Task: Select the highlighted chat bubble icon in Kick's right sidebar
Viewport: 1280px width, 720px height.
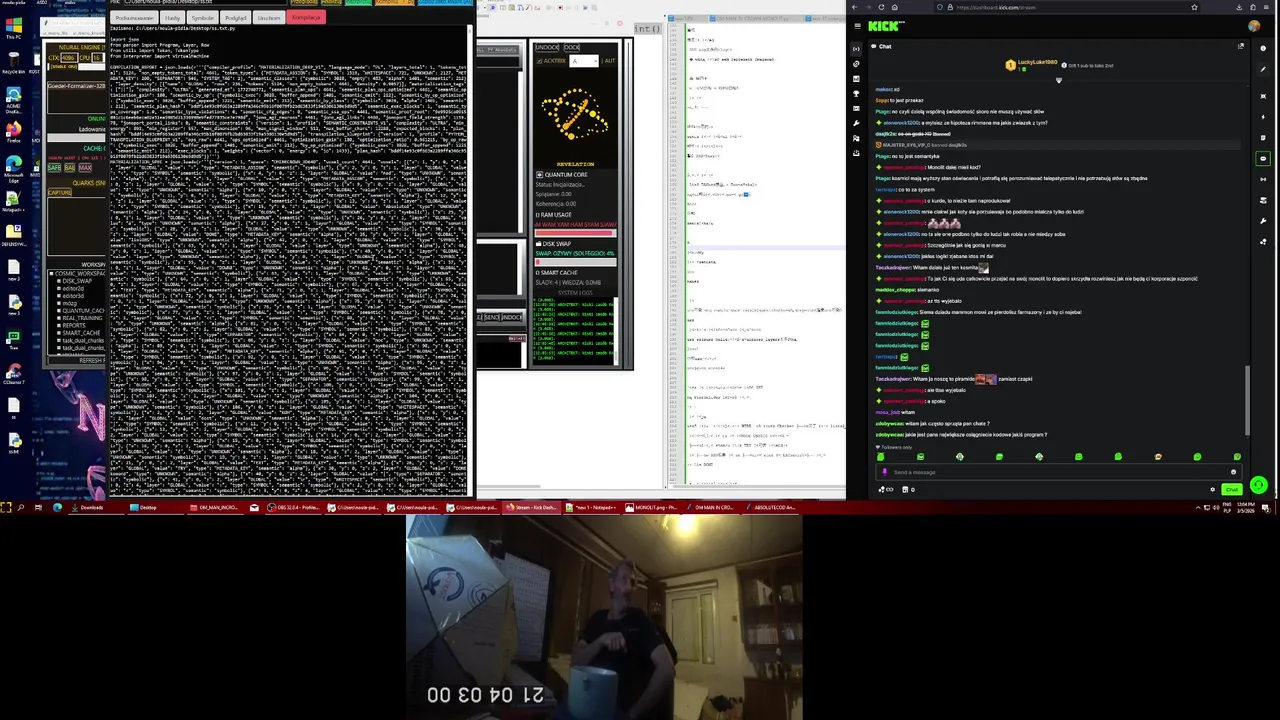Action: 1263,158
